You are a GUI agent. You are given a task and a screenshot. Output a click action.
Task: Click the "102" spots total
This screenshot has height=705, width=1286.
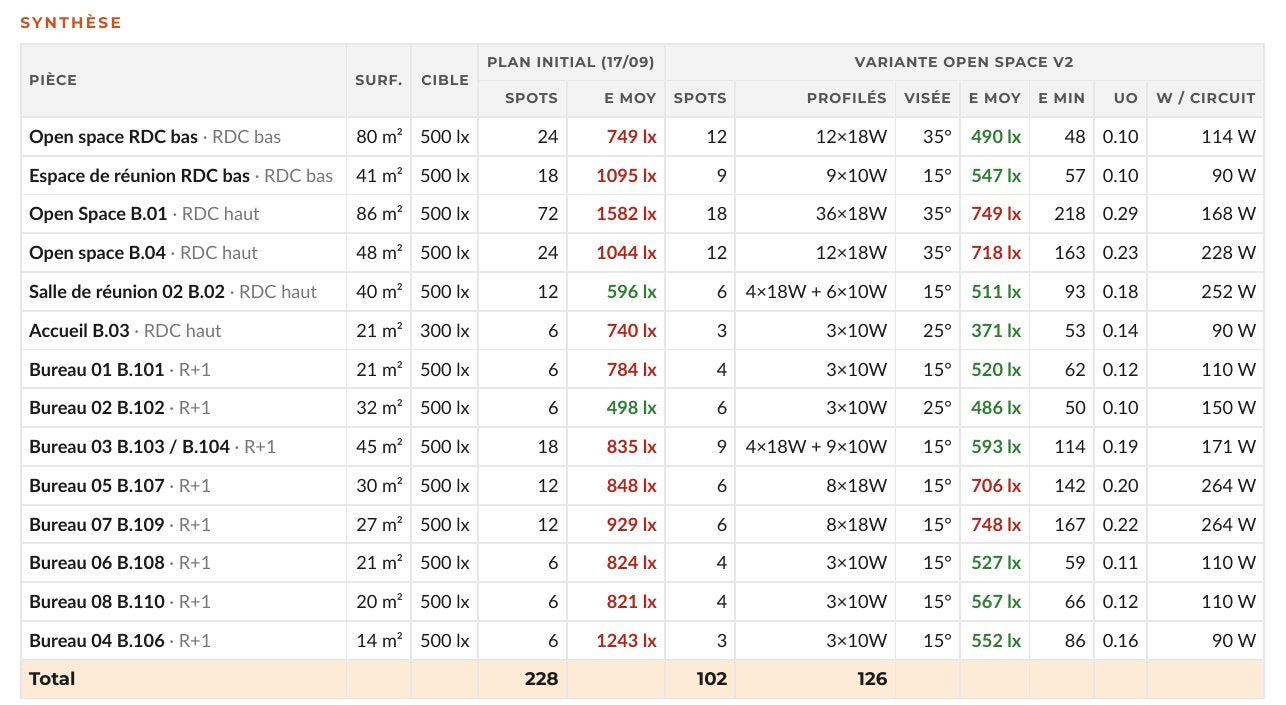click(x=711, y=679)
